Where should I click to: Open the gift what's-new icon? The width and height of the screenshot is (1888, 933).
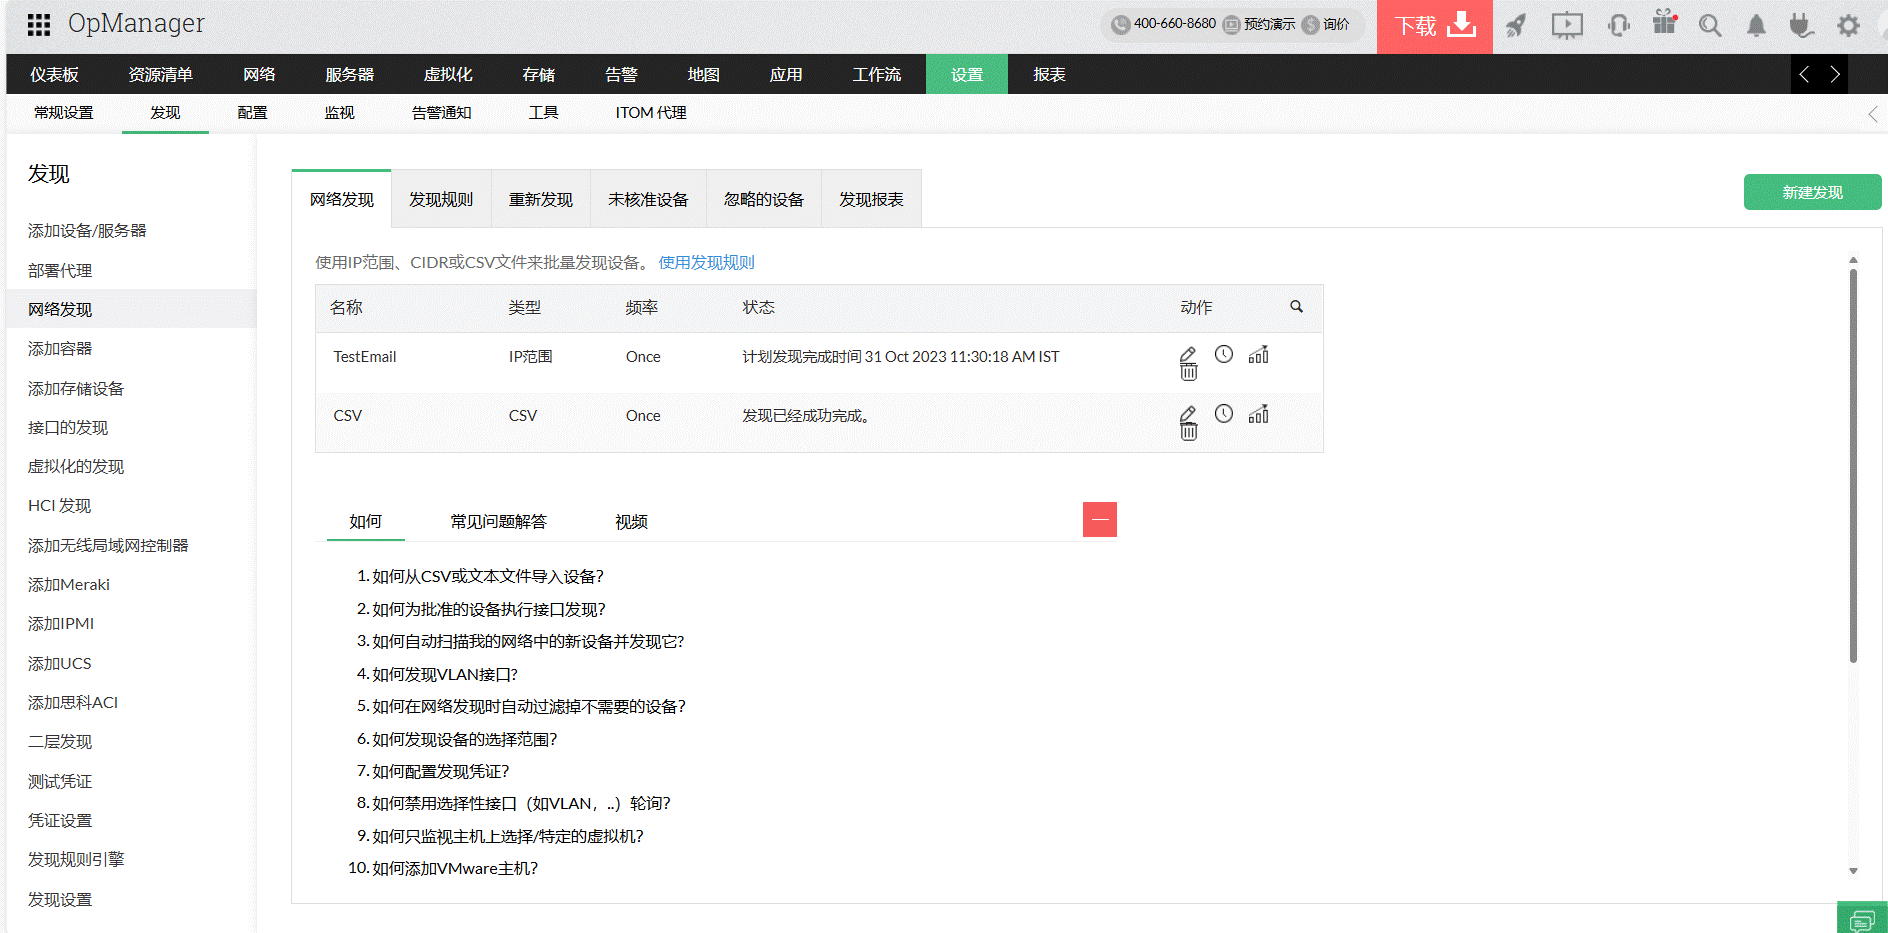[x=1663, y=24]
